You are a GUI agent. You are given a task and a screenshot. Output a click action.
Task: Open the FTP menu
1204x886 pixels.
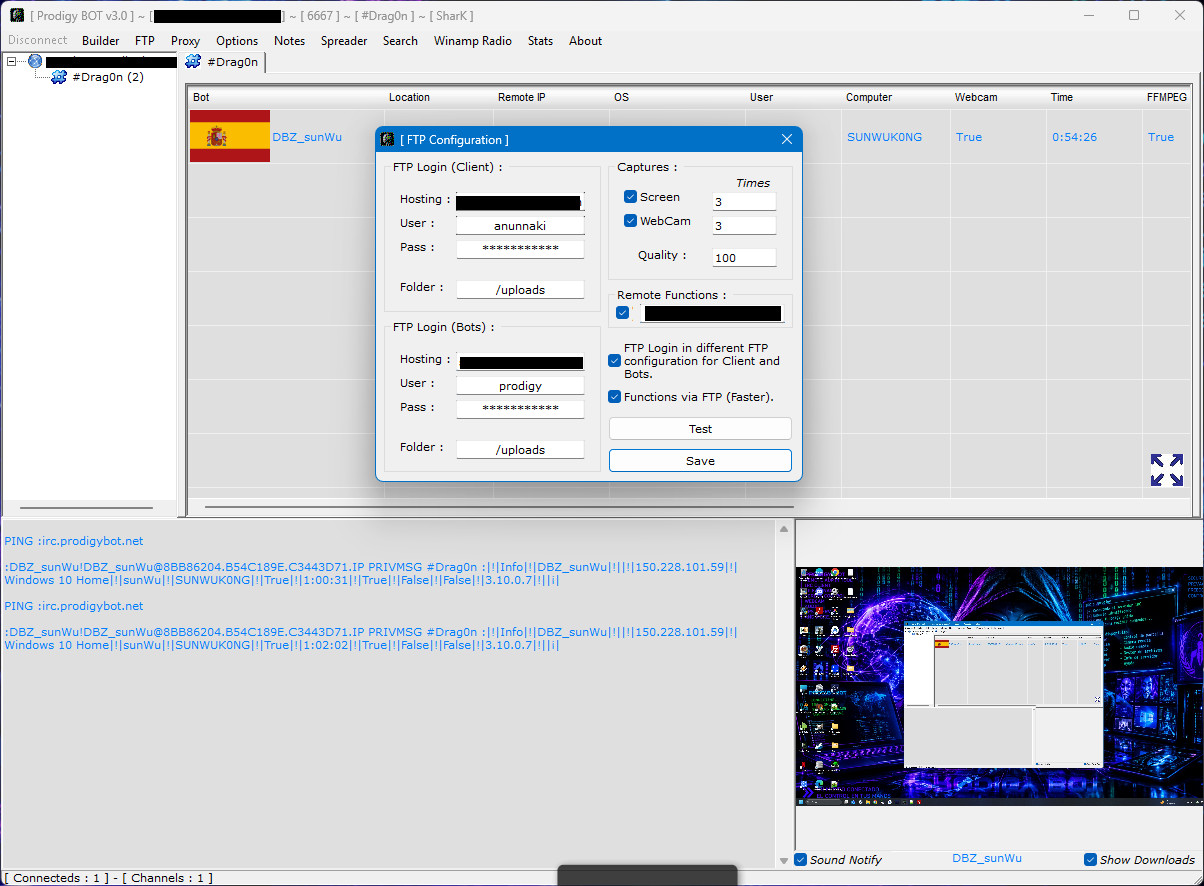(x=145, y=41)
